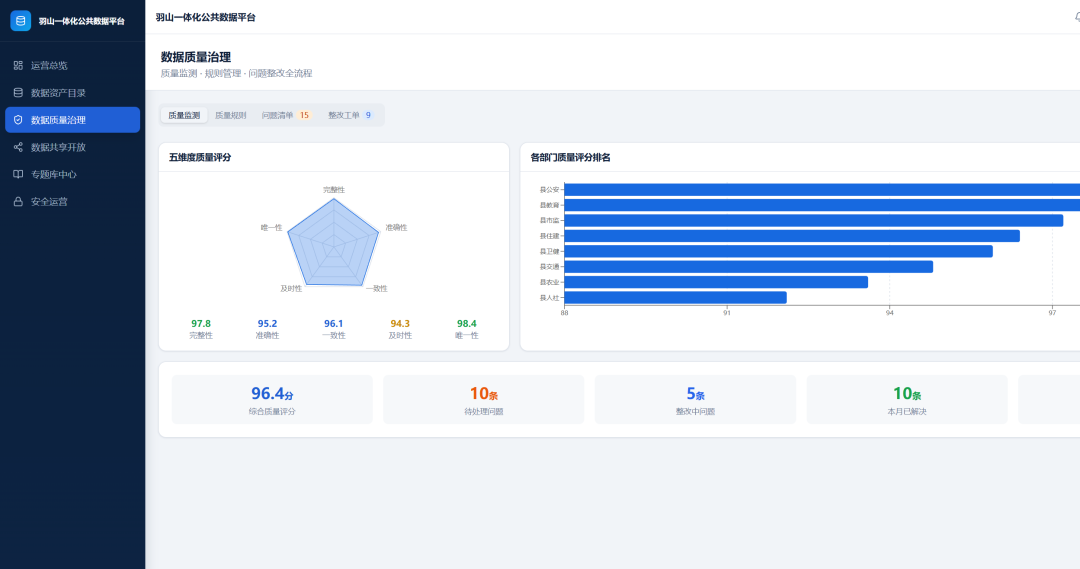1080x569 pixels.
Task: Click the 一致性 label on radar chart
Action: point(376,289)
